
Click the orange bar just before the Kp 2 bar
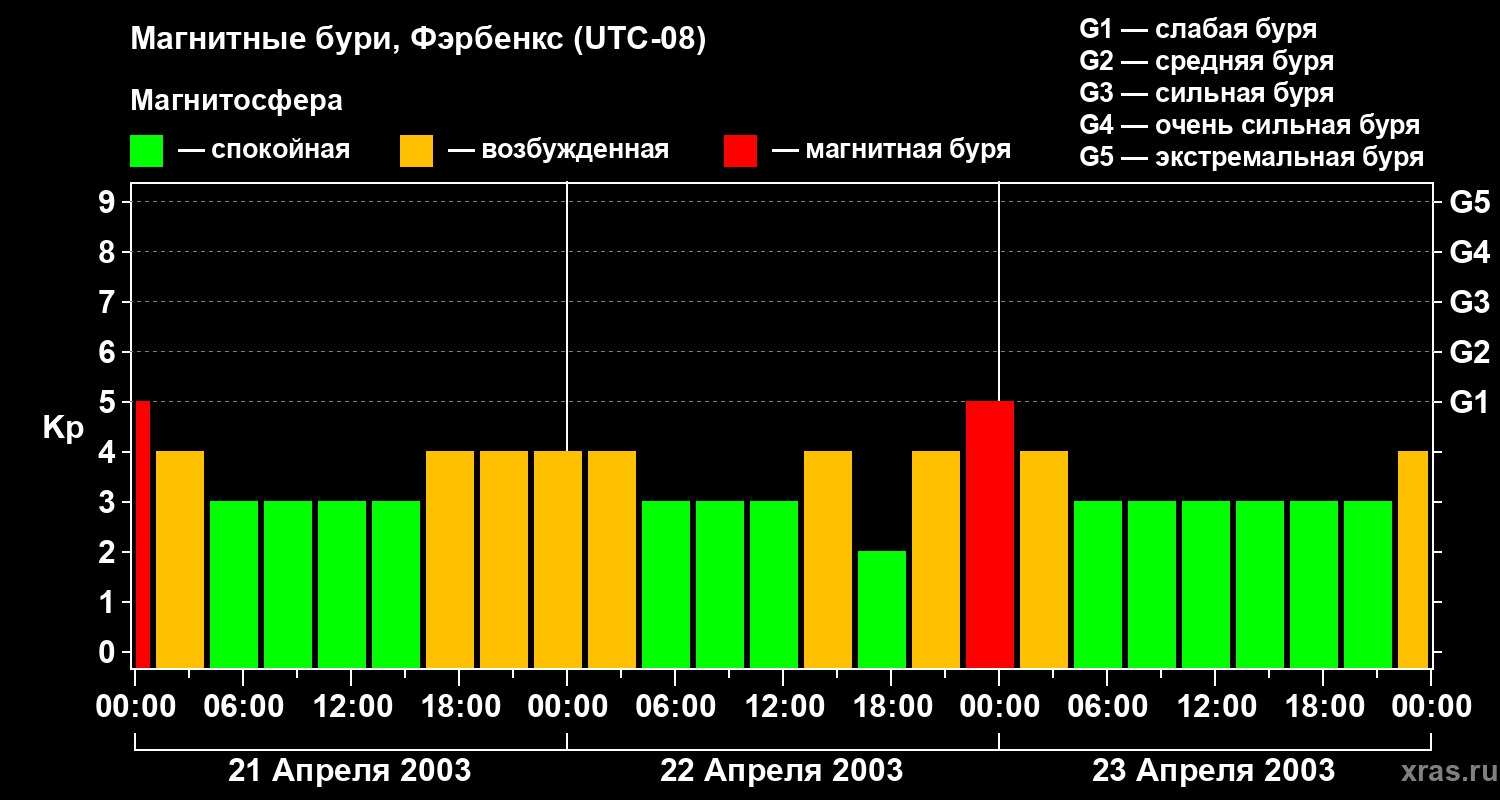[828, 559]
